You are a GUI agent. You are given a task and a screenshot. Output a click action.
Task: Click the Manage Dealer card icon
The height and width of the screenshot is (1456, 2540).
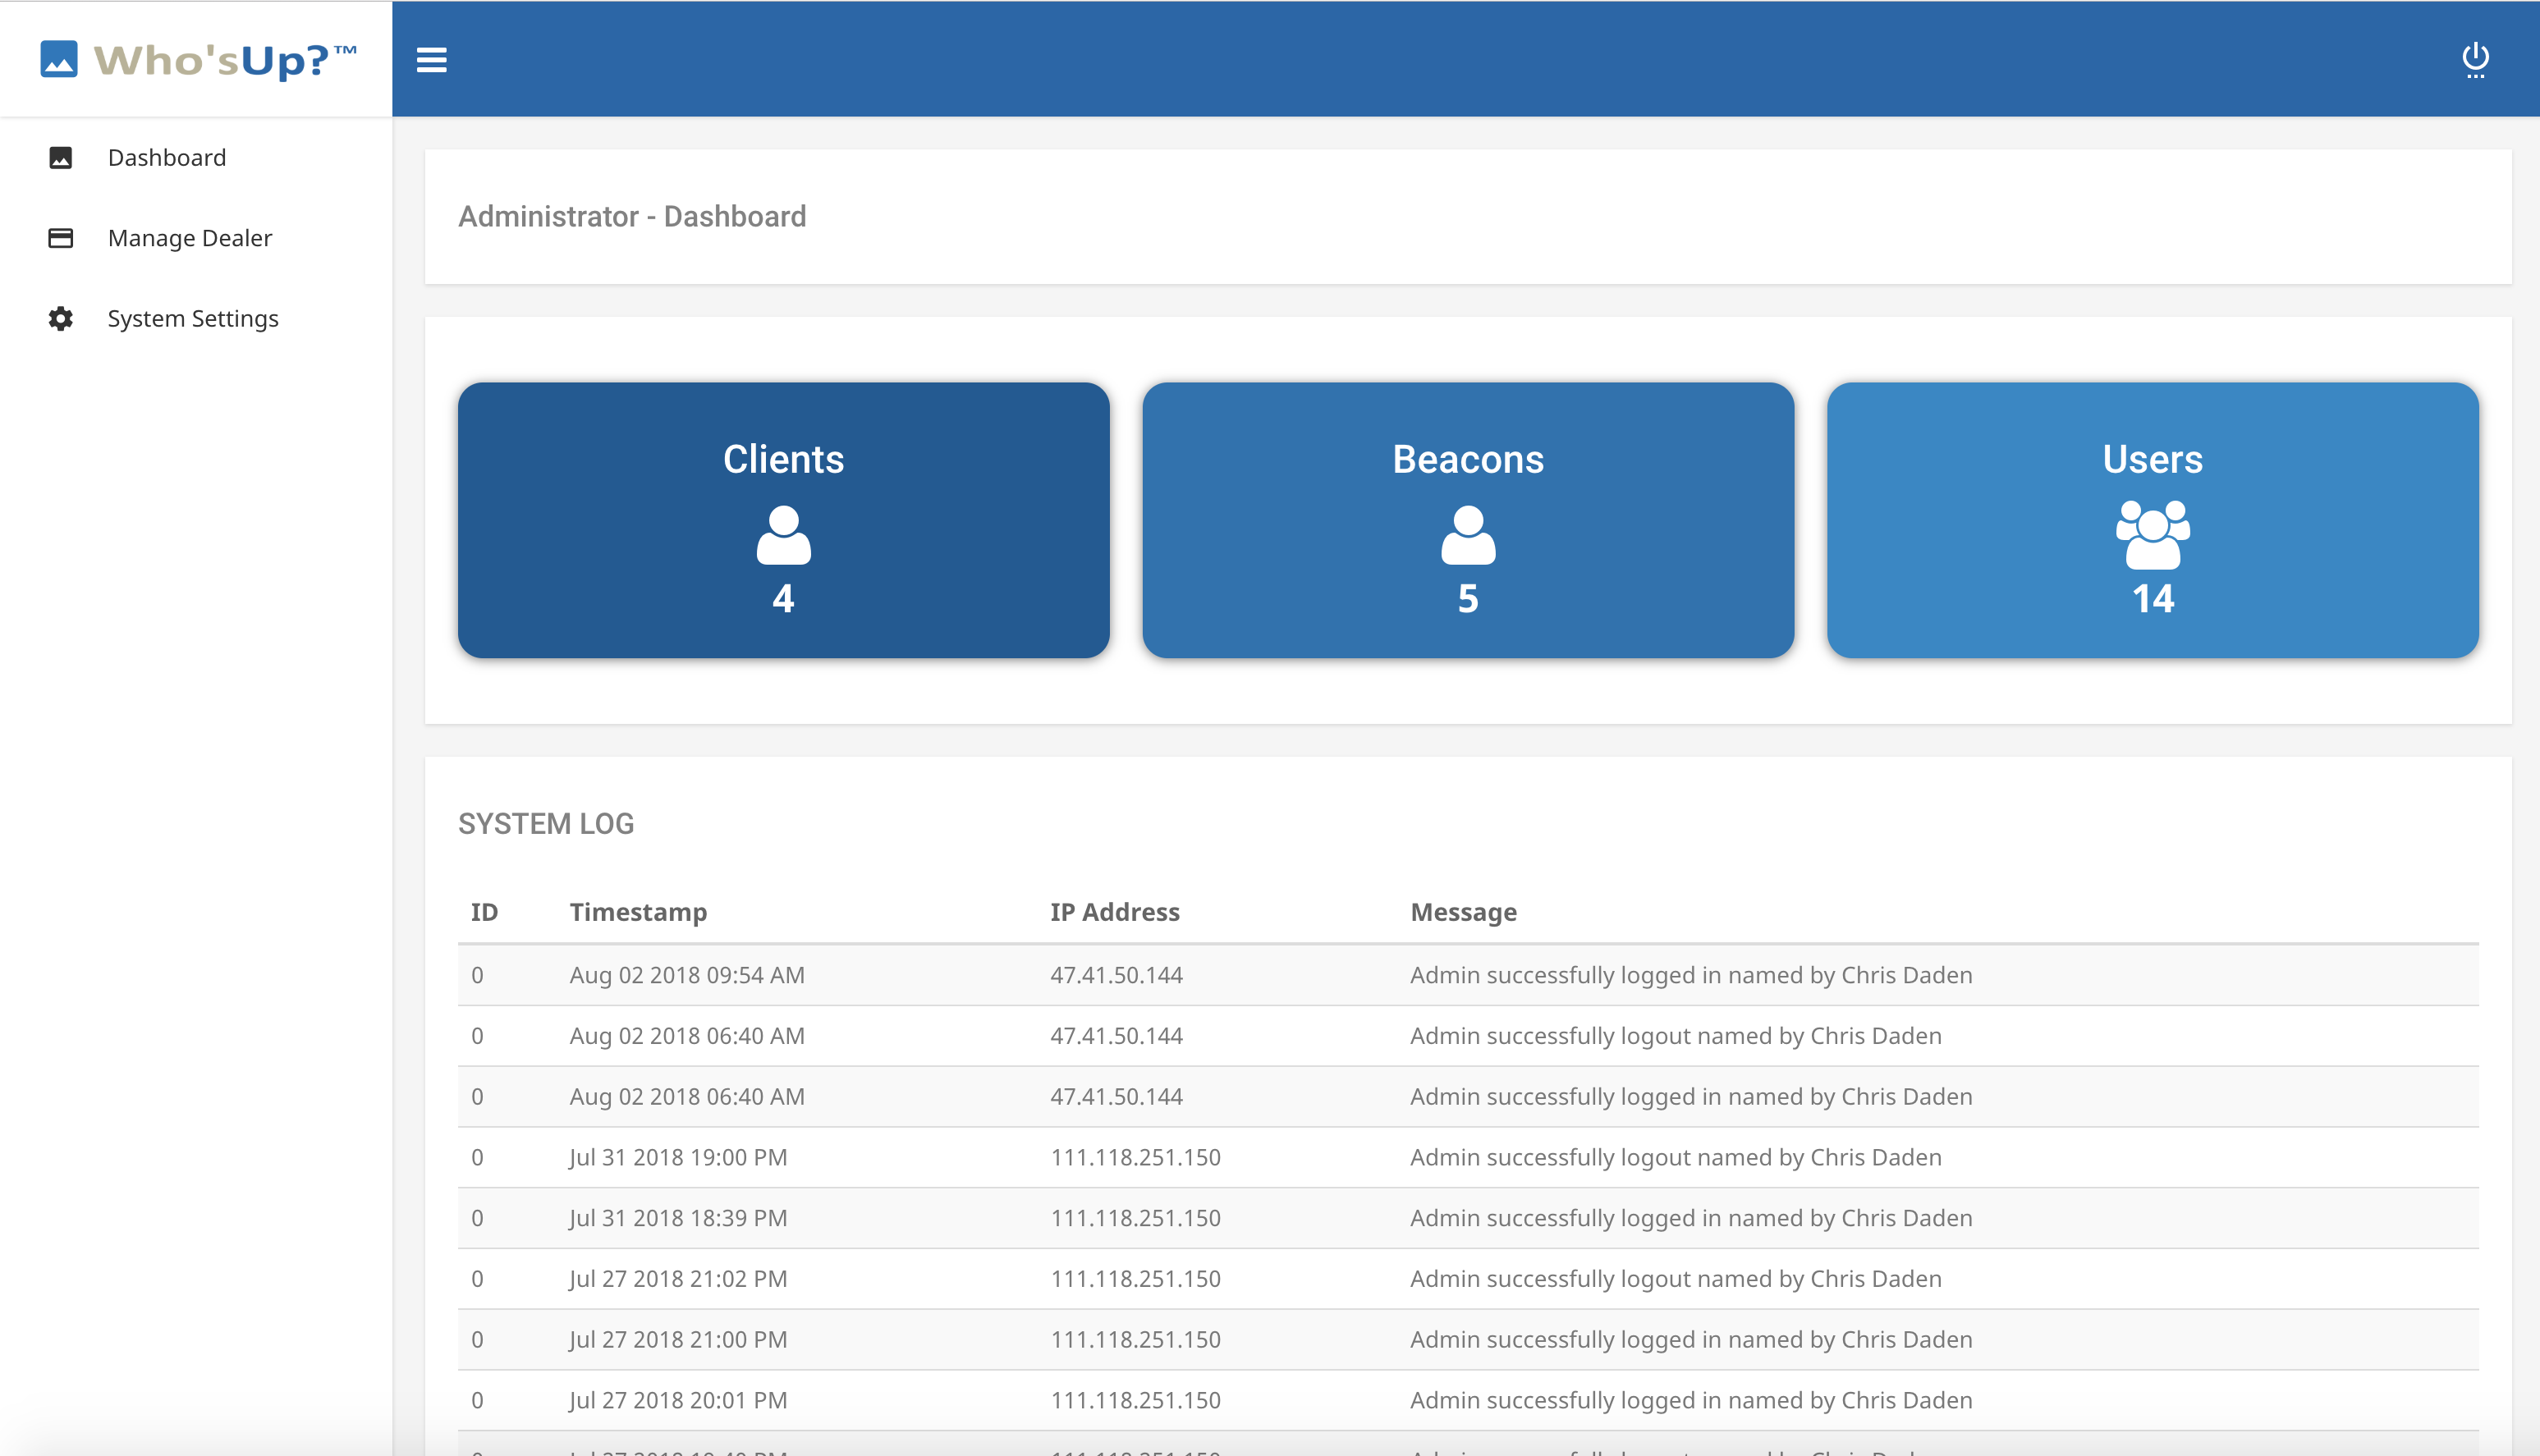[x=61, y=238]
